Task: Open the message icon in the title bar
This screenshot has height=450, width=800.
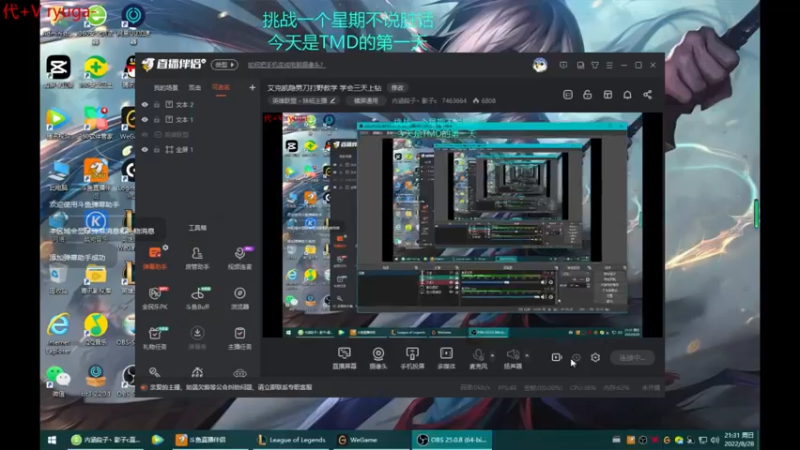Action: pyautogui.click(x=563, y=65)
